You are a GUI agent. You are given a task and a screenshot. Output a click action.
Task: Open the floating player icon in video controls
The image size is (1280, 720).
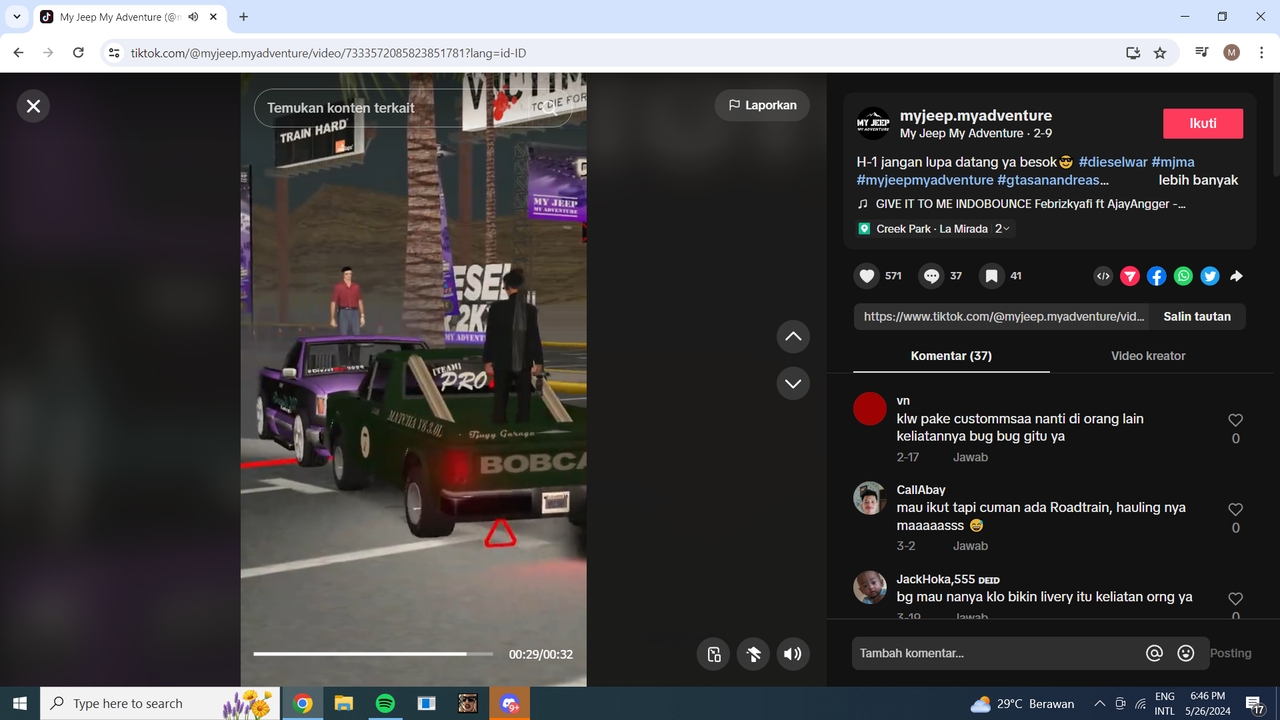pos(713,654)
